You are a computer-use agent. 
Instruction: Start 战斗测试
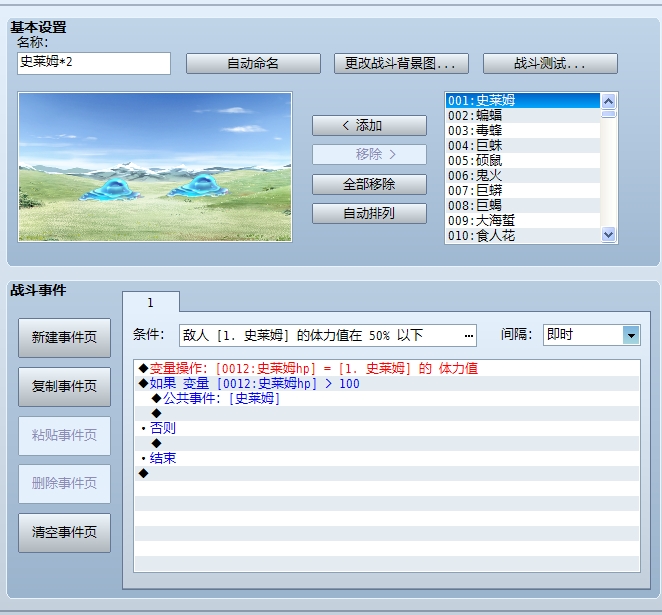550,63
